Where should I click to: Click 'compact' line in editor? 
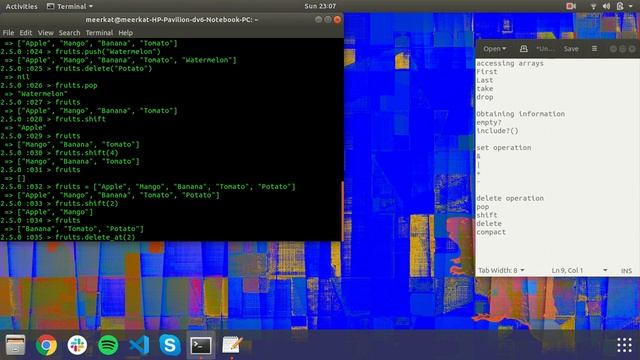[491, 232]
